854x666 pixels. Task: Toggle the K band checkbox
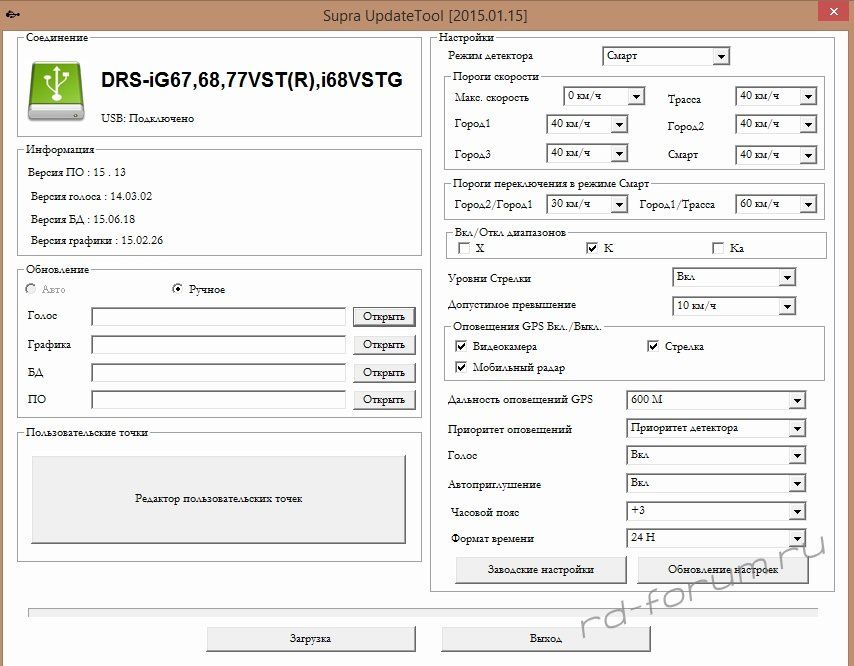(592, 248)
